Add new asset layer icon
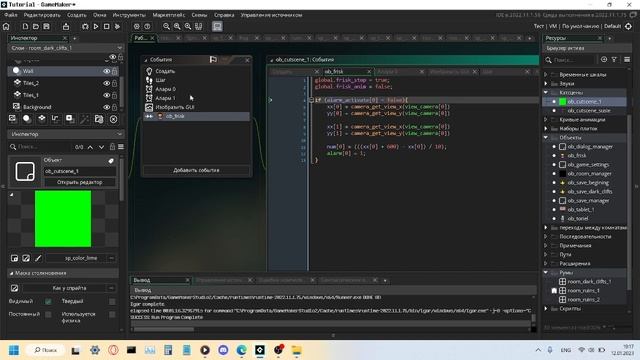Viewport: 640px width, 360px height. [70, 119]
